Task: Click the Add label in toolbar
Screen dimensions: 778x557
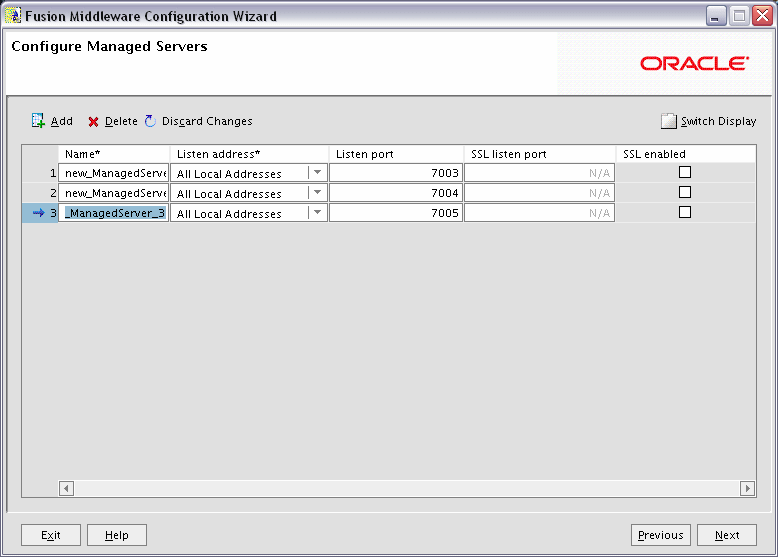Action: [x=62, y=121]
